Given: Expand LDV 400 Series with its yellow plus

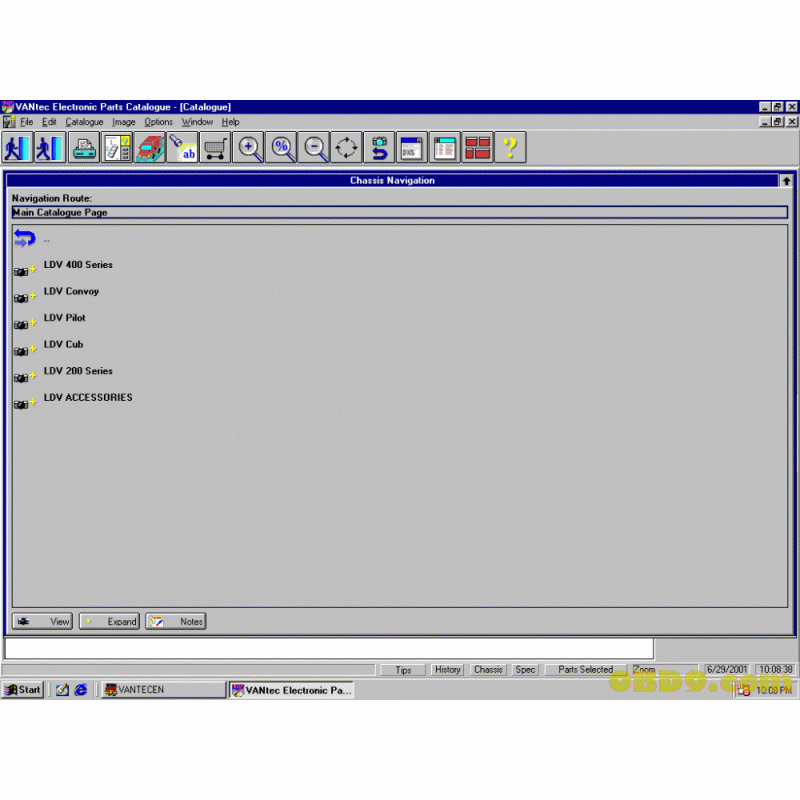Looking at the screenshot, I should point(33,268).
